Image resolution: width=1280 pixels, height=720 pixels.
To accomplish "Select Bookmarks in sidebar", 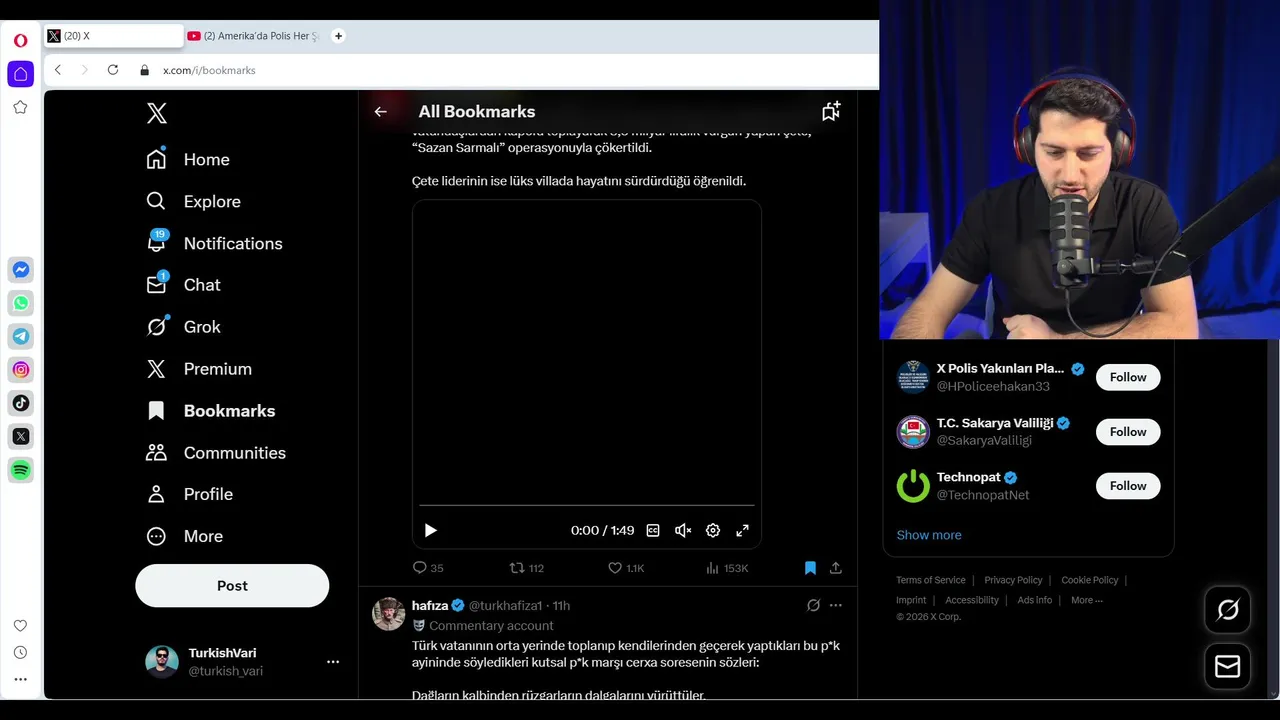I will point(210,411).
